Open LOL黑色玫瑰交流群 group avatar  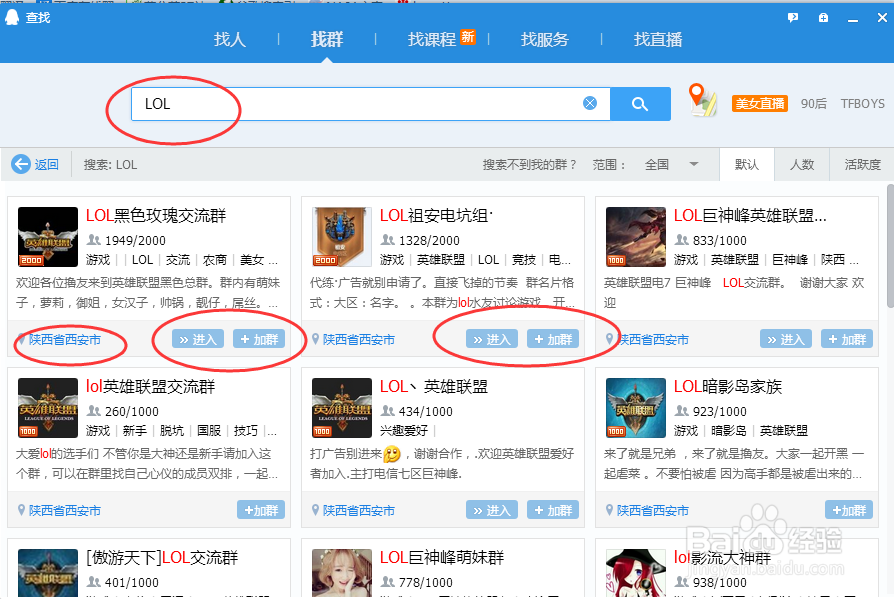coord(48,237)
